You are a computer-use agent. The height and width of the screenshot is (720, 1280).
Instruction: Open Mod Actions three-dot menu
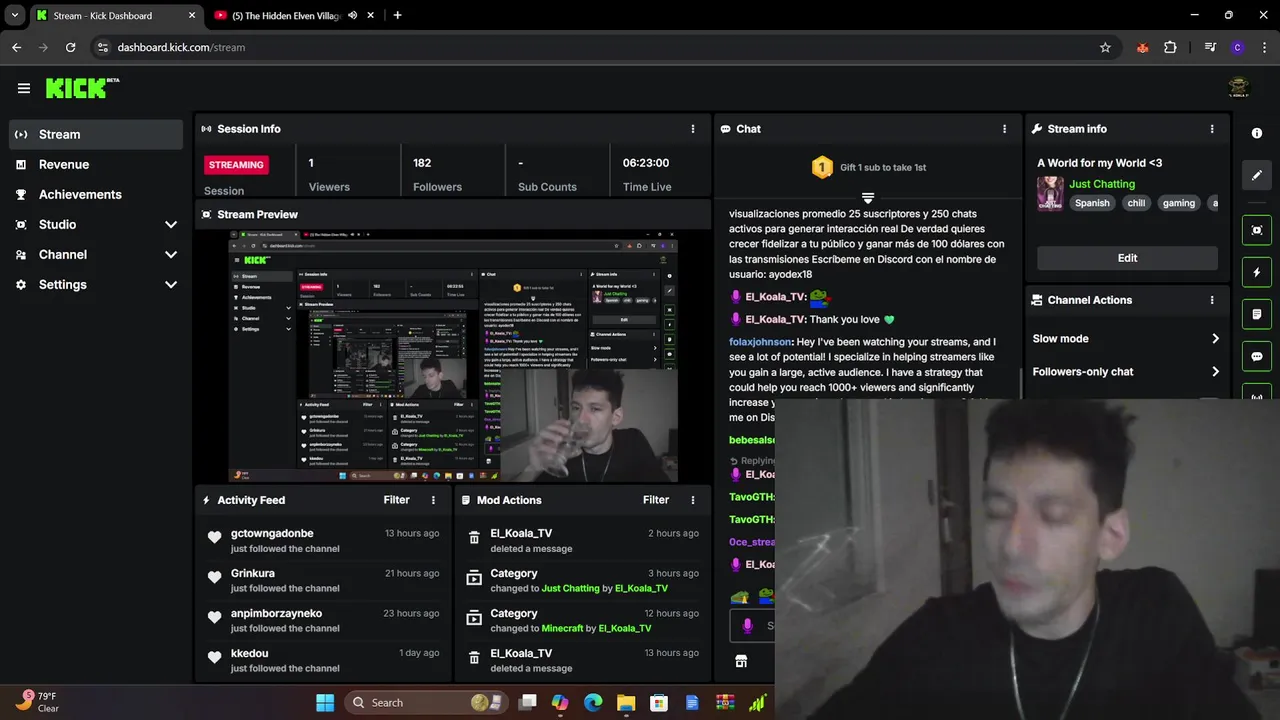click(x=693, y=500)
